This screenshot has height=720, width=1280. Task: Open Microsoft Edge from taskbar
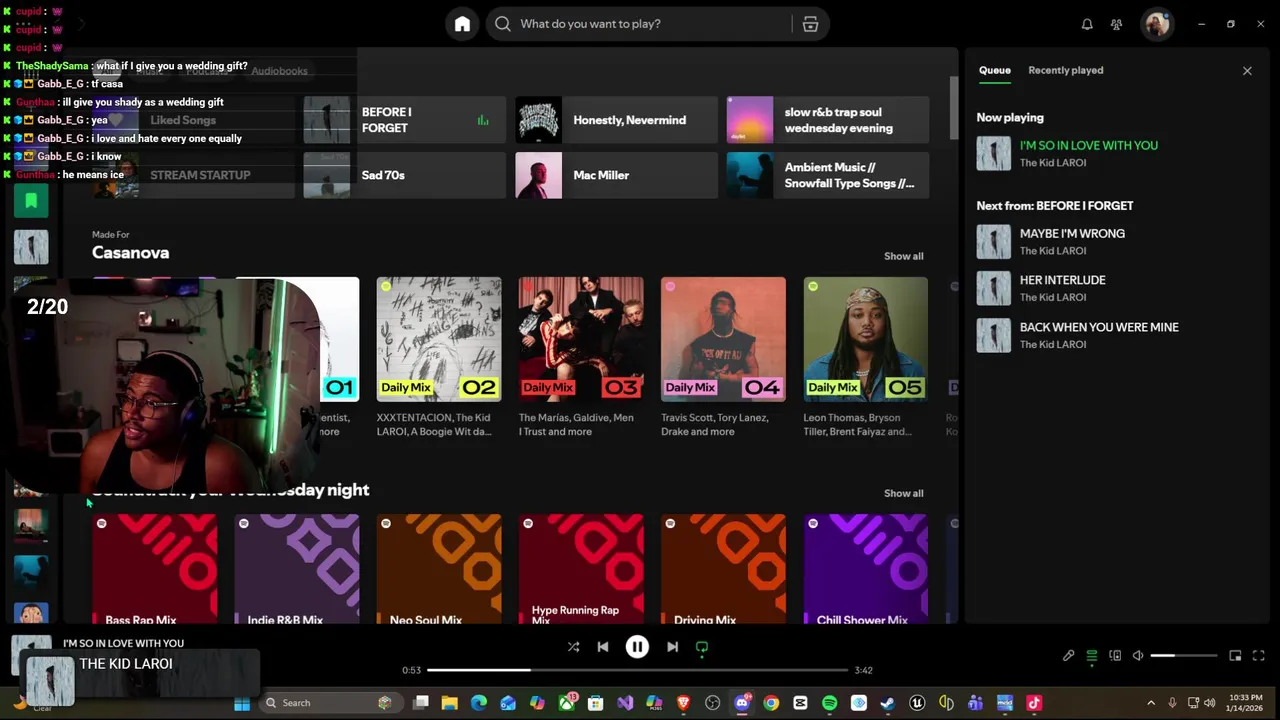pyautogui.click(x=479, y=703)
